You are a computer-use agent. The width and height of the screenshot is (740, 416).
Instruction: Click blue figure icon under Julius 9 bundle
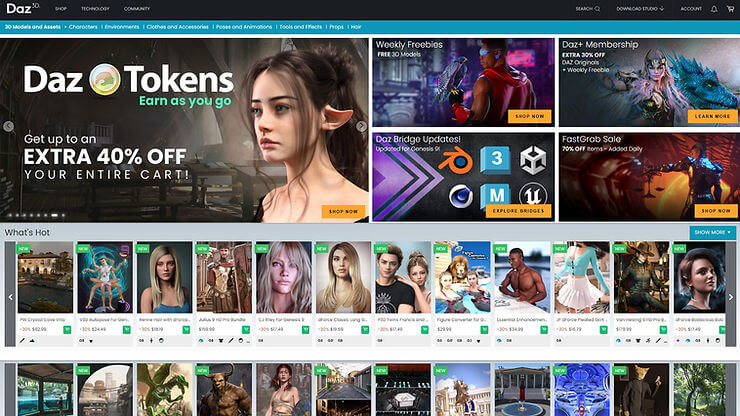click(201, 340)
